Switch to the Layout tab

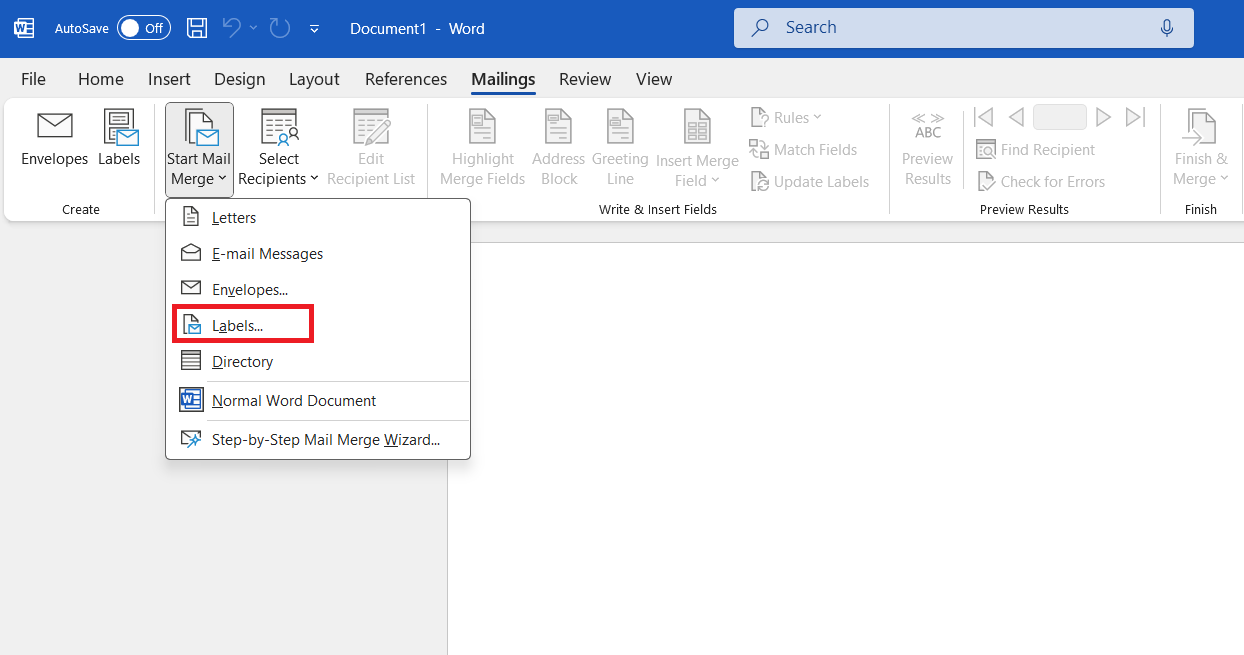click(x=314, y=79)
